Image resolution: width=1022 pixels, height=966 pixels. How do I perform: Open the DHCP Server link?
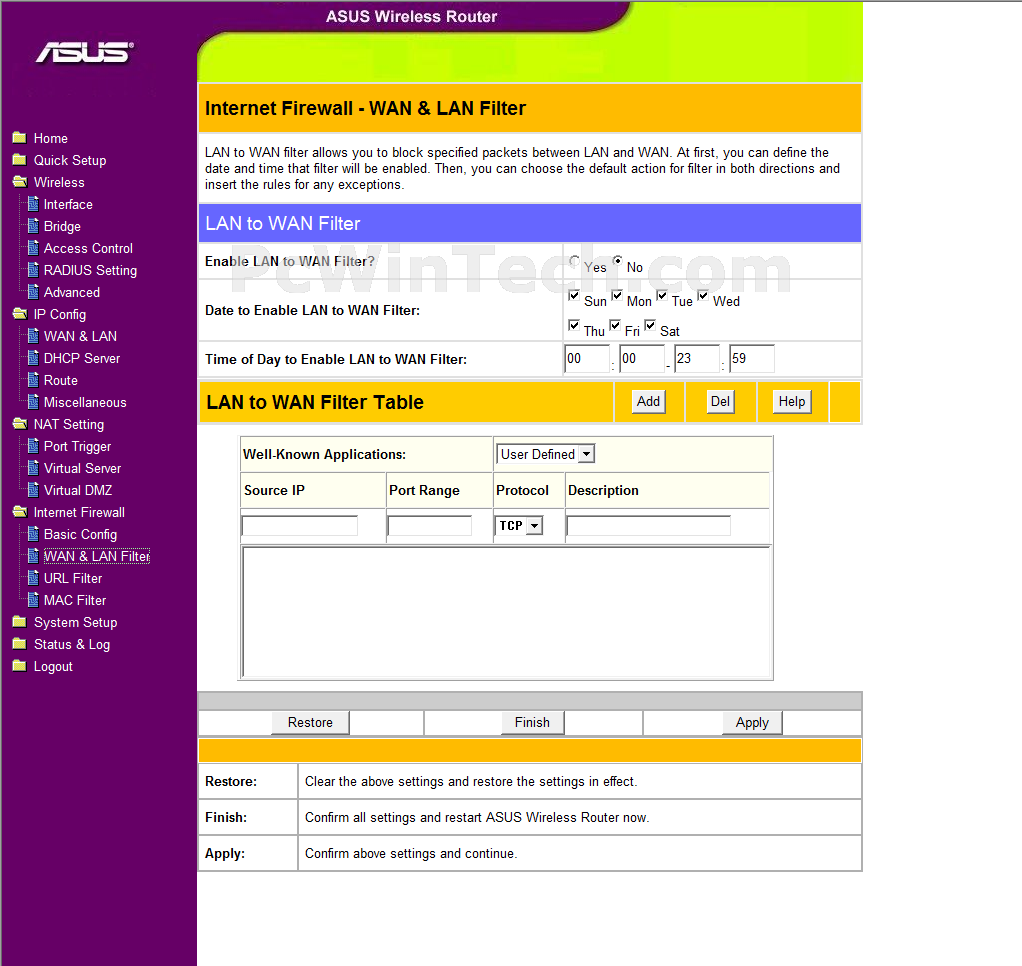82,359
